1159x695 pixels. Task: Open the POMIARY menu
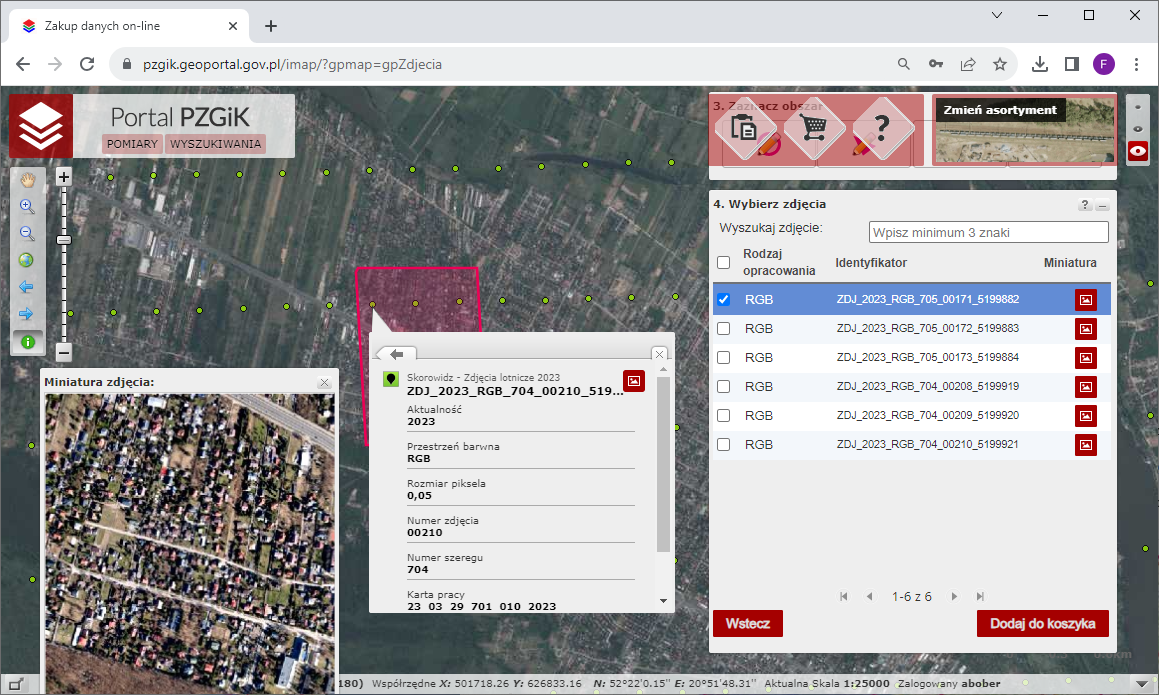coord(132,144)
